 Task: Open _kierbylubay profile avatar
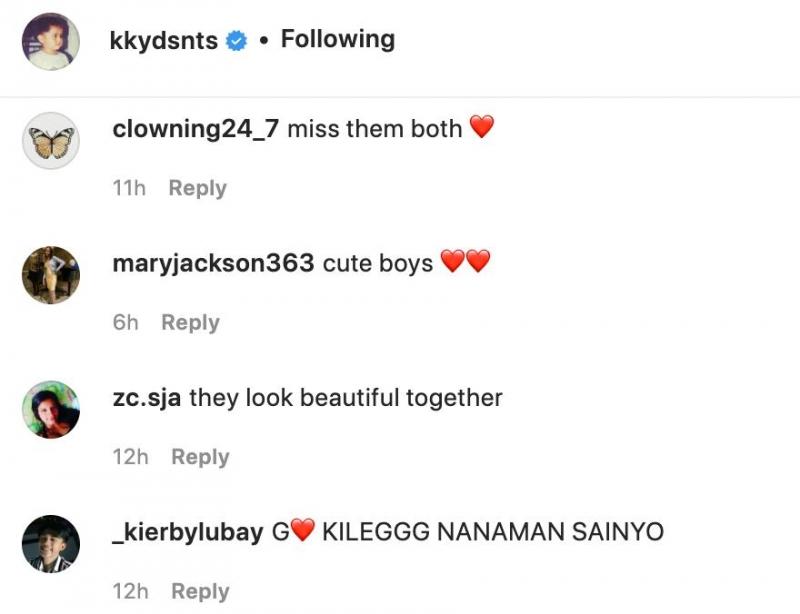coord(51,544)
